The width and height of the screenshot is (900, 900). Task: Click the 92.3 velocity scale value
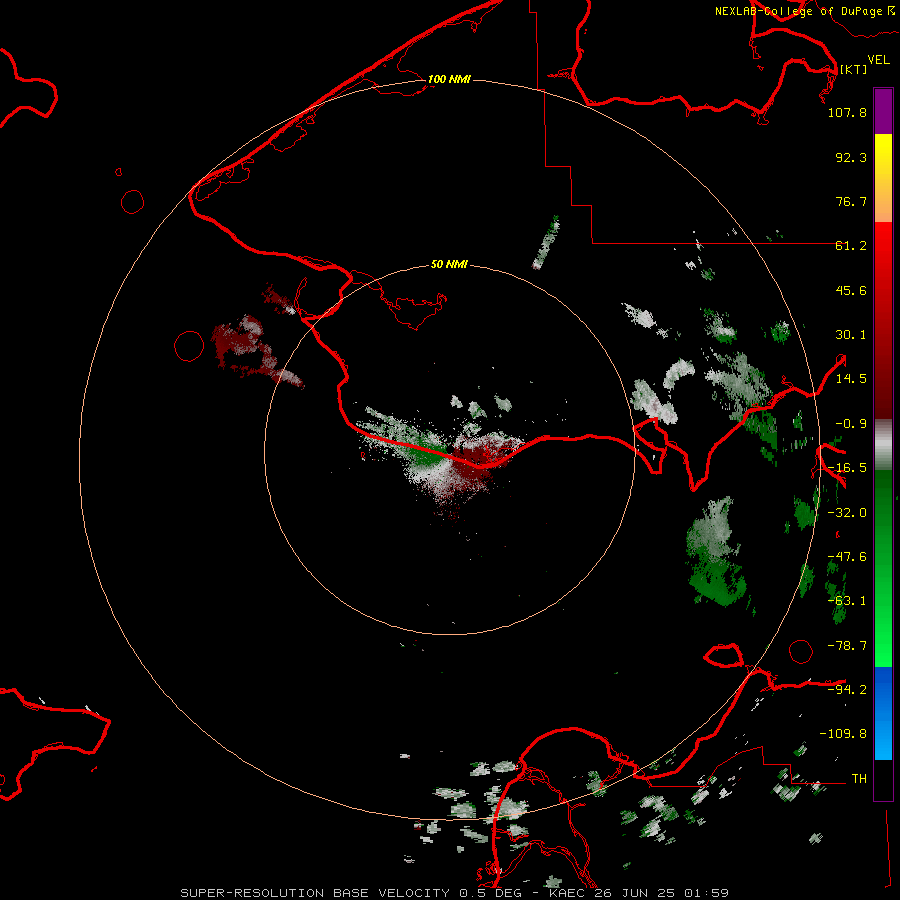[851, 157]
